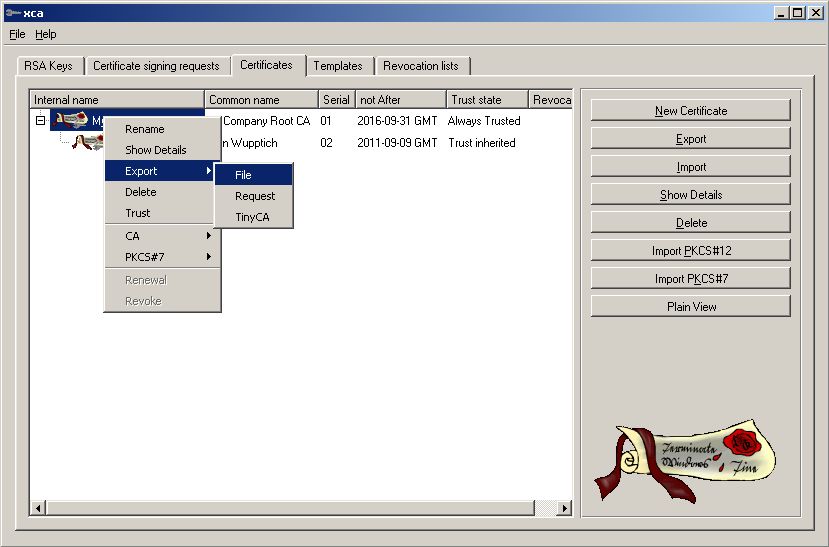This screenshot has width=829, height=547.
Task: Select Request in the Export submenu
Action: point(255,196)
